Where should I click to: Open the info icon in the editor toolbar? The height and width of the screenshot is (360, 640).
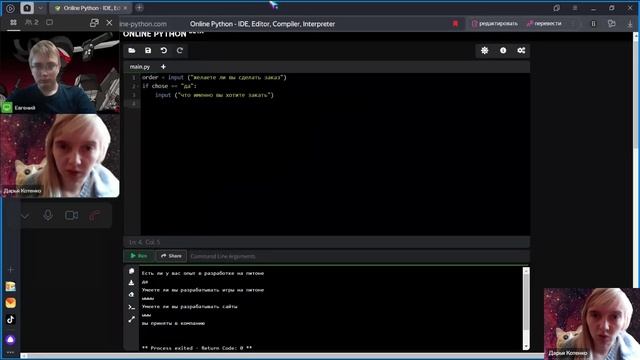click(503, 51)
